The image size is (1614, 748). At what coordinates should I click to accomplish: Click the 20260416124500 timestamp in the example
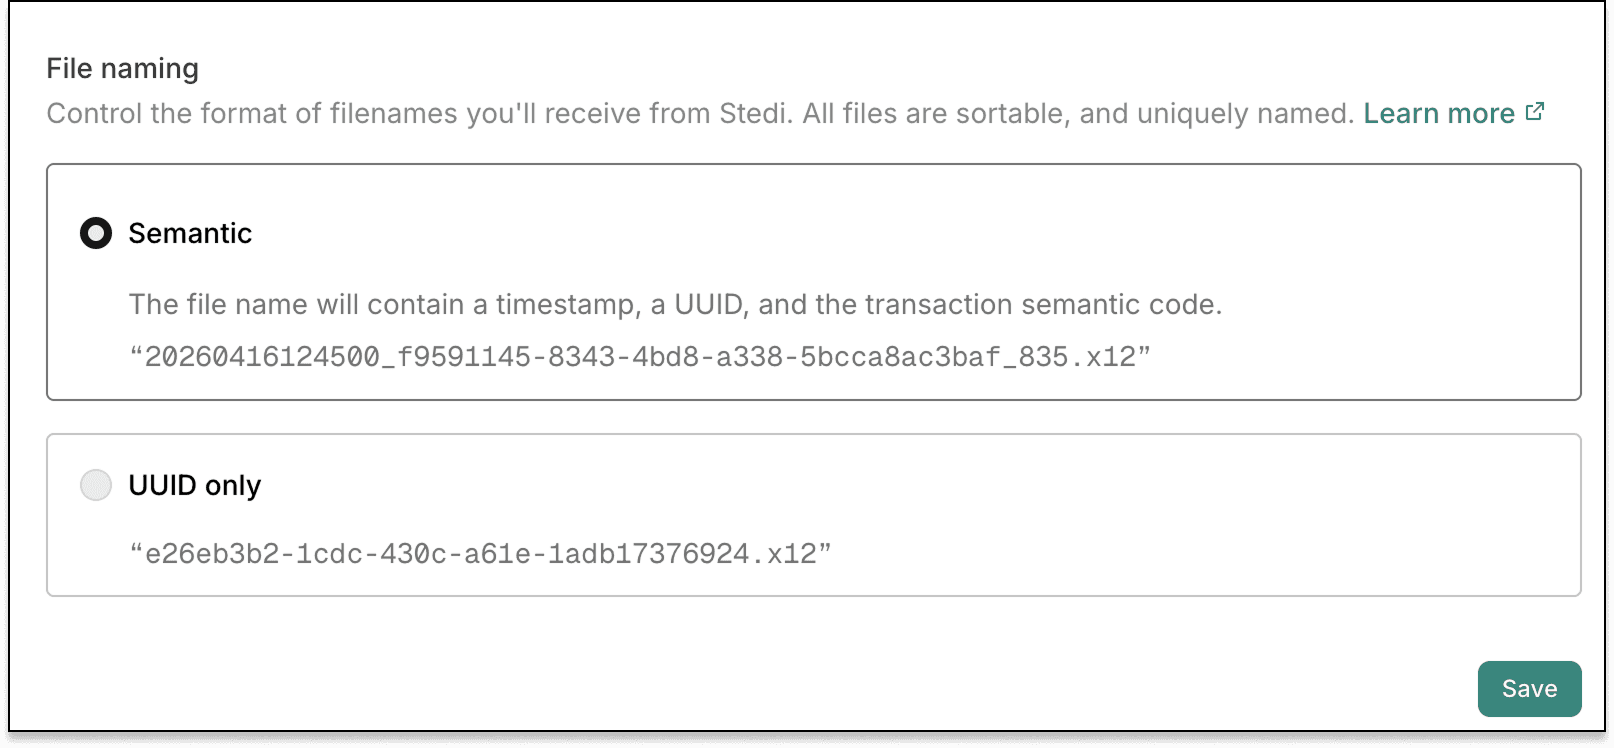tap(262, 357)
